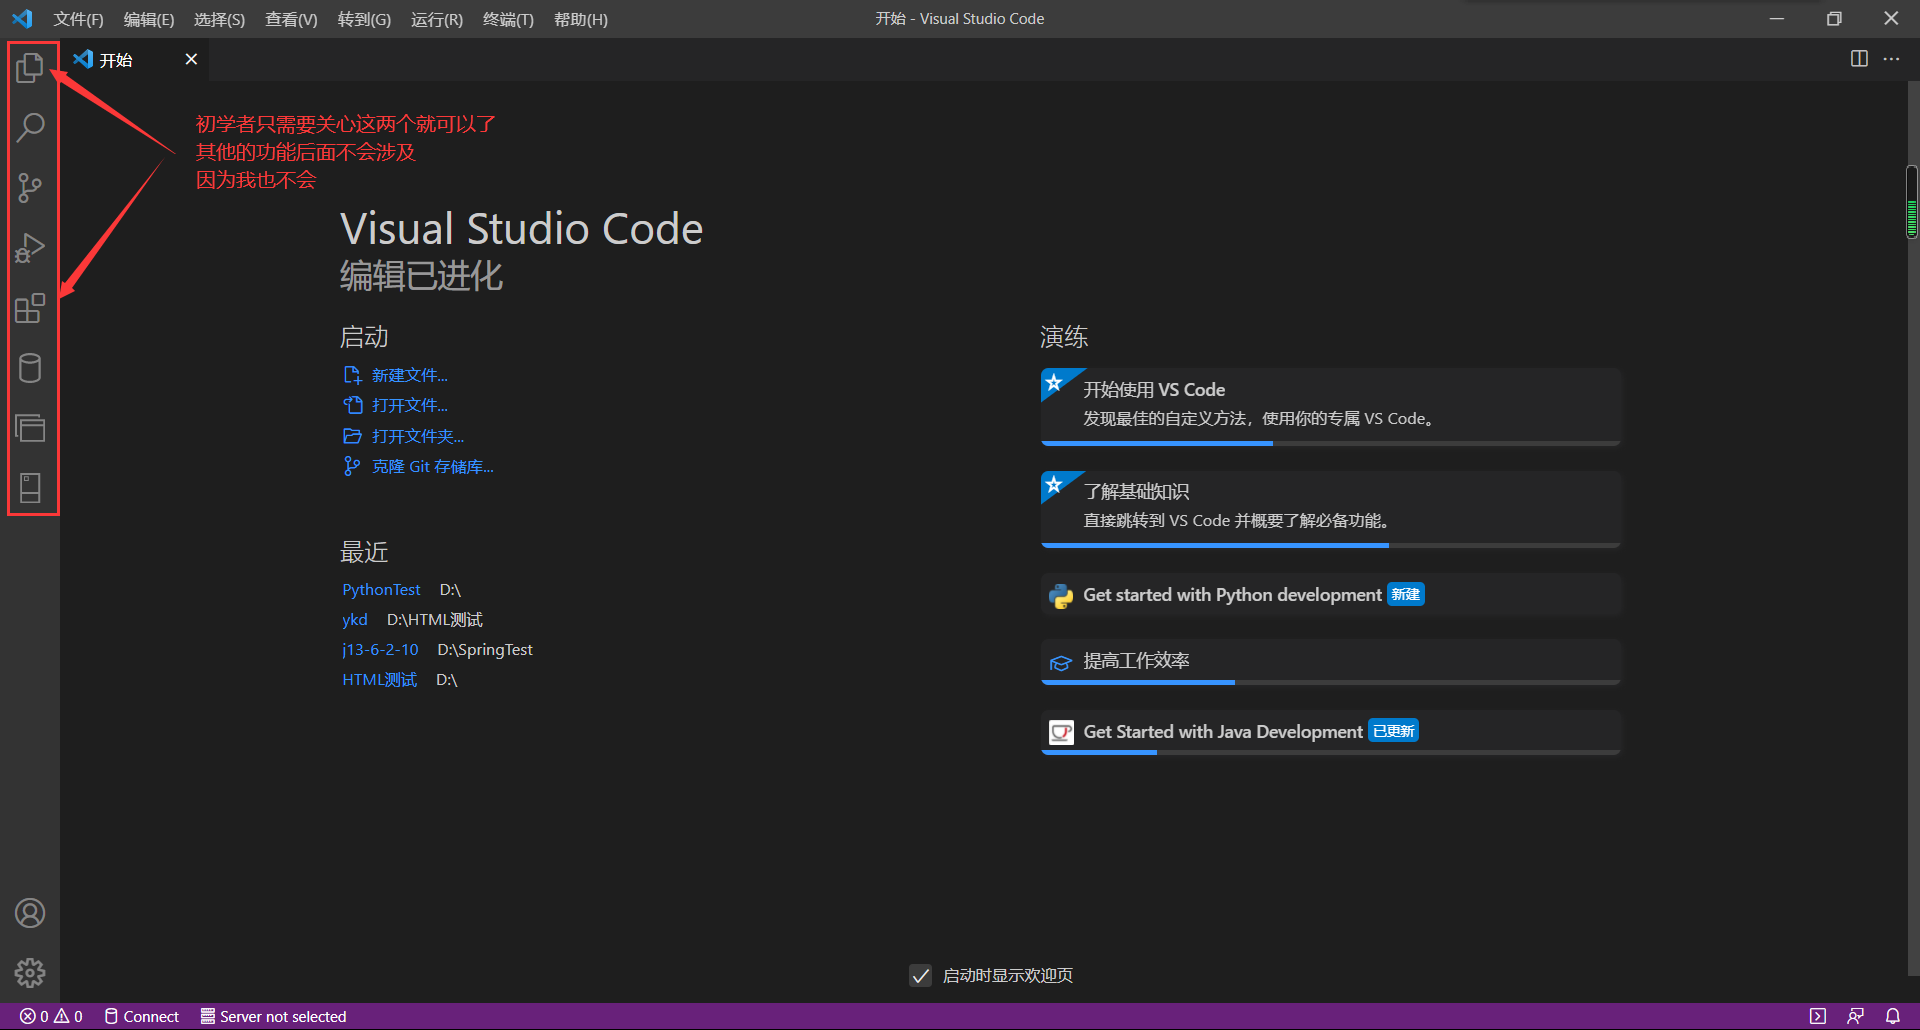
Task: Open the 转到(G) menu
Action: (364, 19)
